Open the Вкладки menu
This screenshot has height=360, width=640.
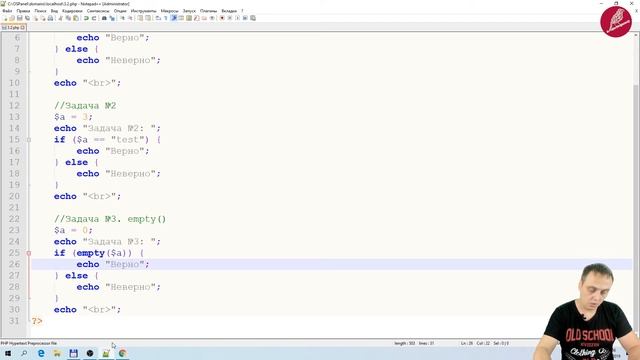(229, 11)
